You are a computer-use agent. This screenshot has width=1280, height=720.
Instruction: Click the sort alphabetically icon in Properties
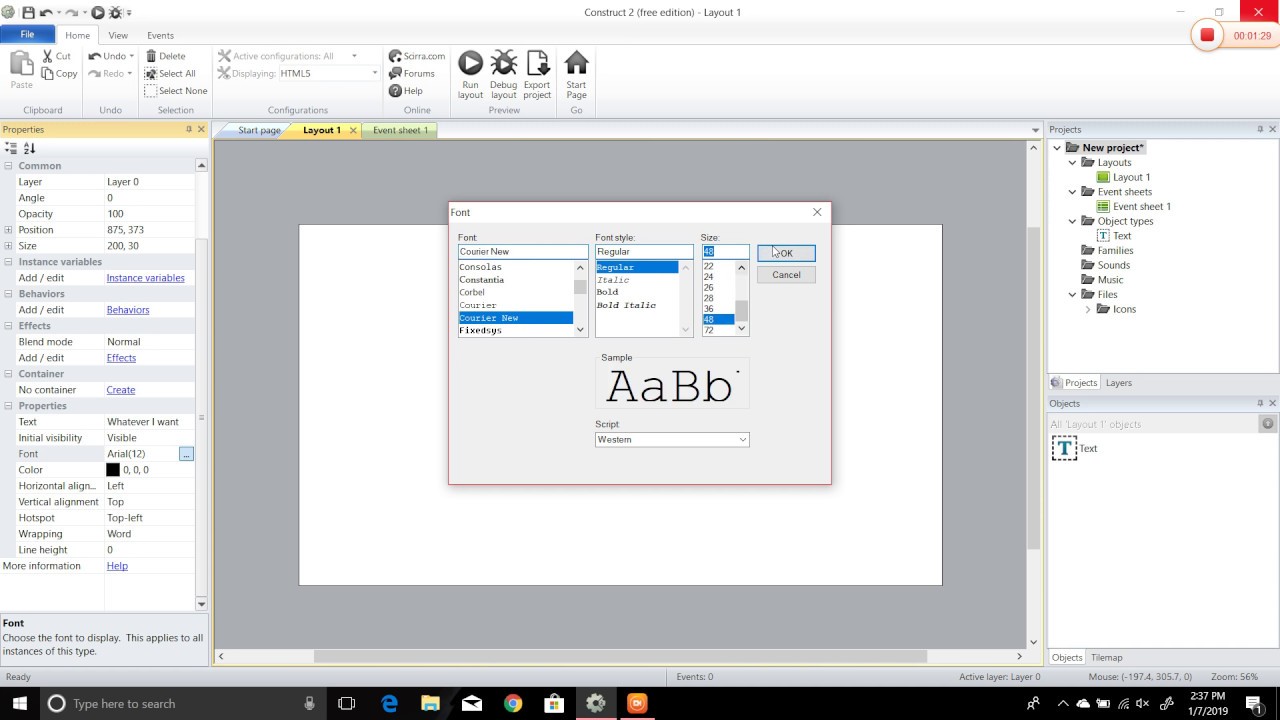(29, 148)
